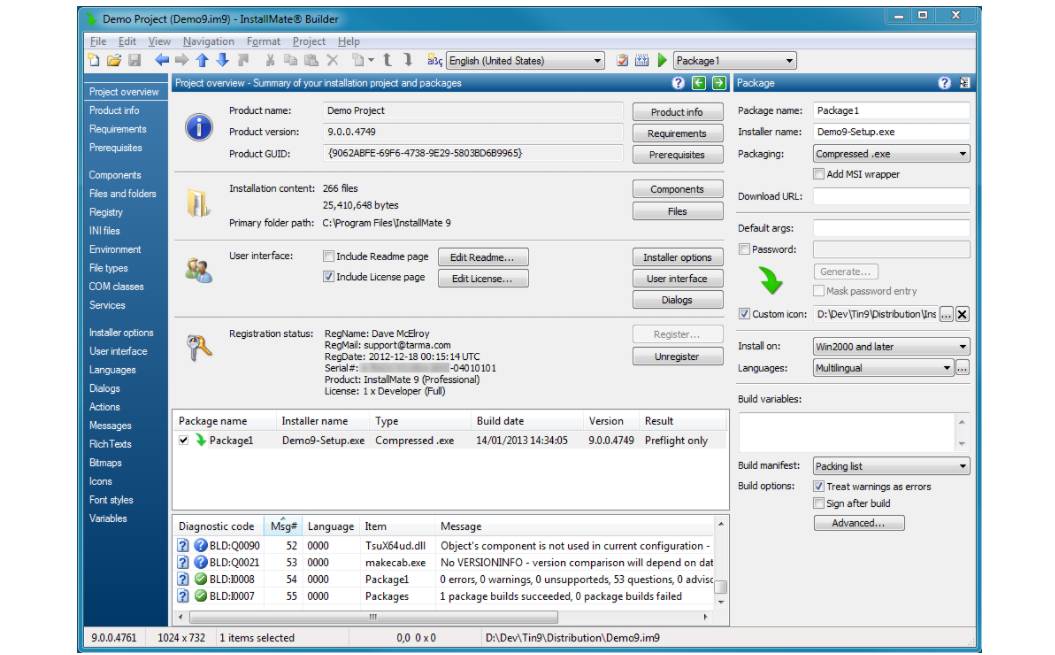Image resolution: width=1055 pixels, height=655 pixels.
Task: Click the Open project folder icon
Action: point(114,61)
